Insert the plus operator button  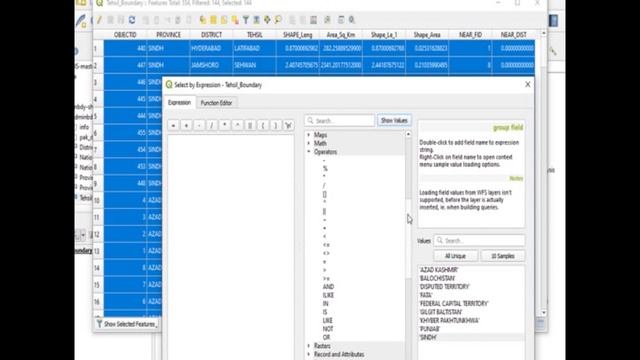click(186, 125)
